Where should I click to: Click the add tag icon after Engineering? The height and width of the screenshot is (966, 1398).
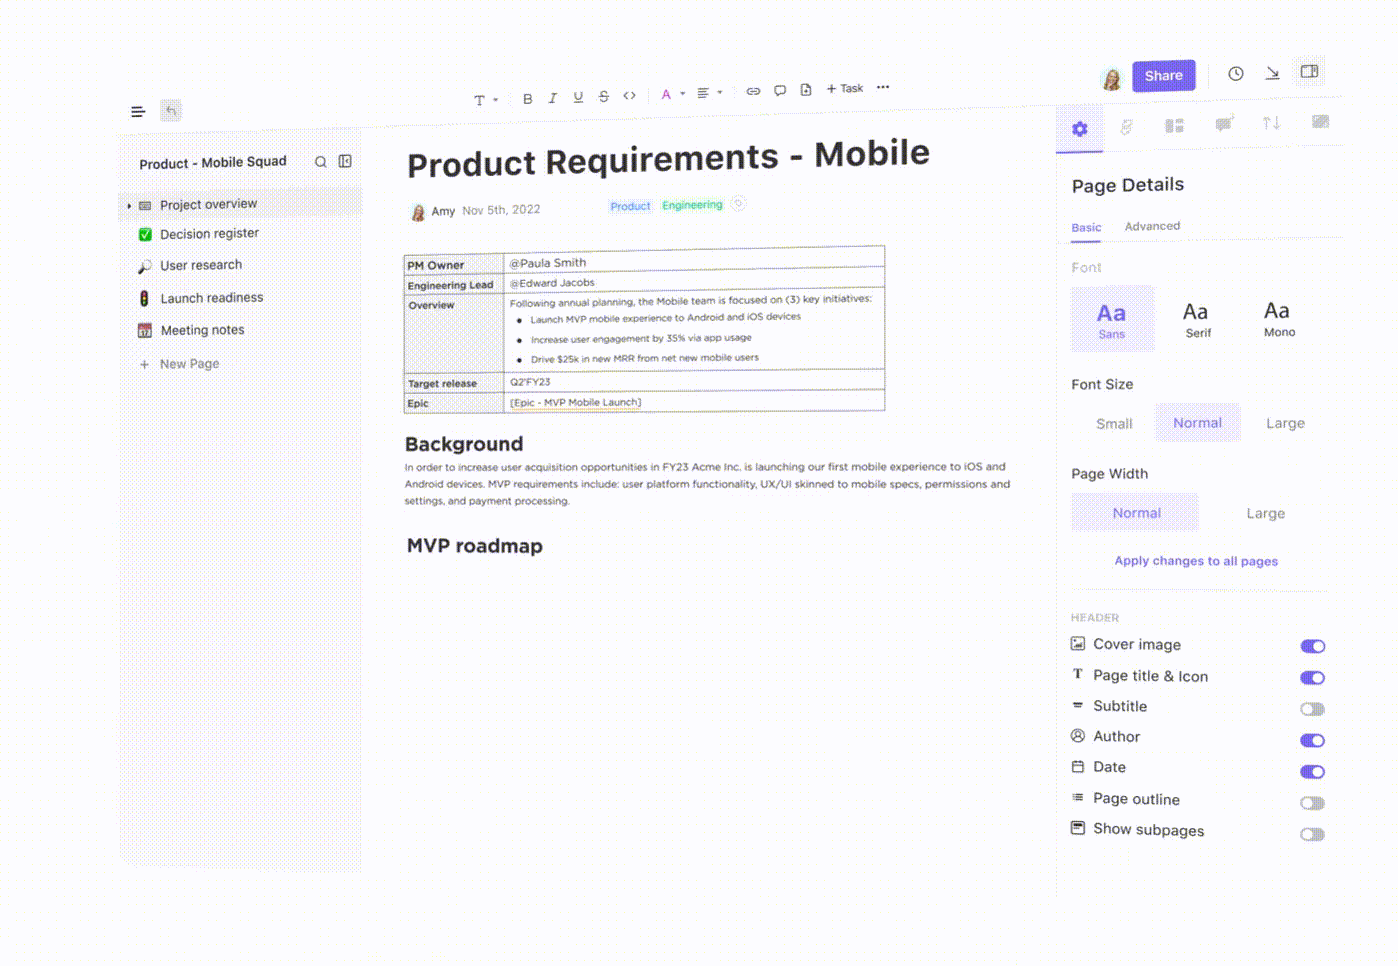[738, 203]
